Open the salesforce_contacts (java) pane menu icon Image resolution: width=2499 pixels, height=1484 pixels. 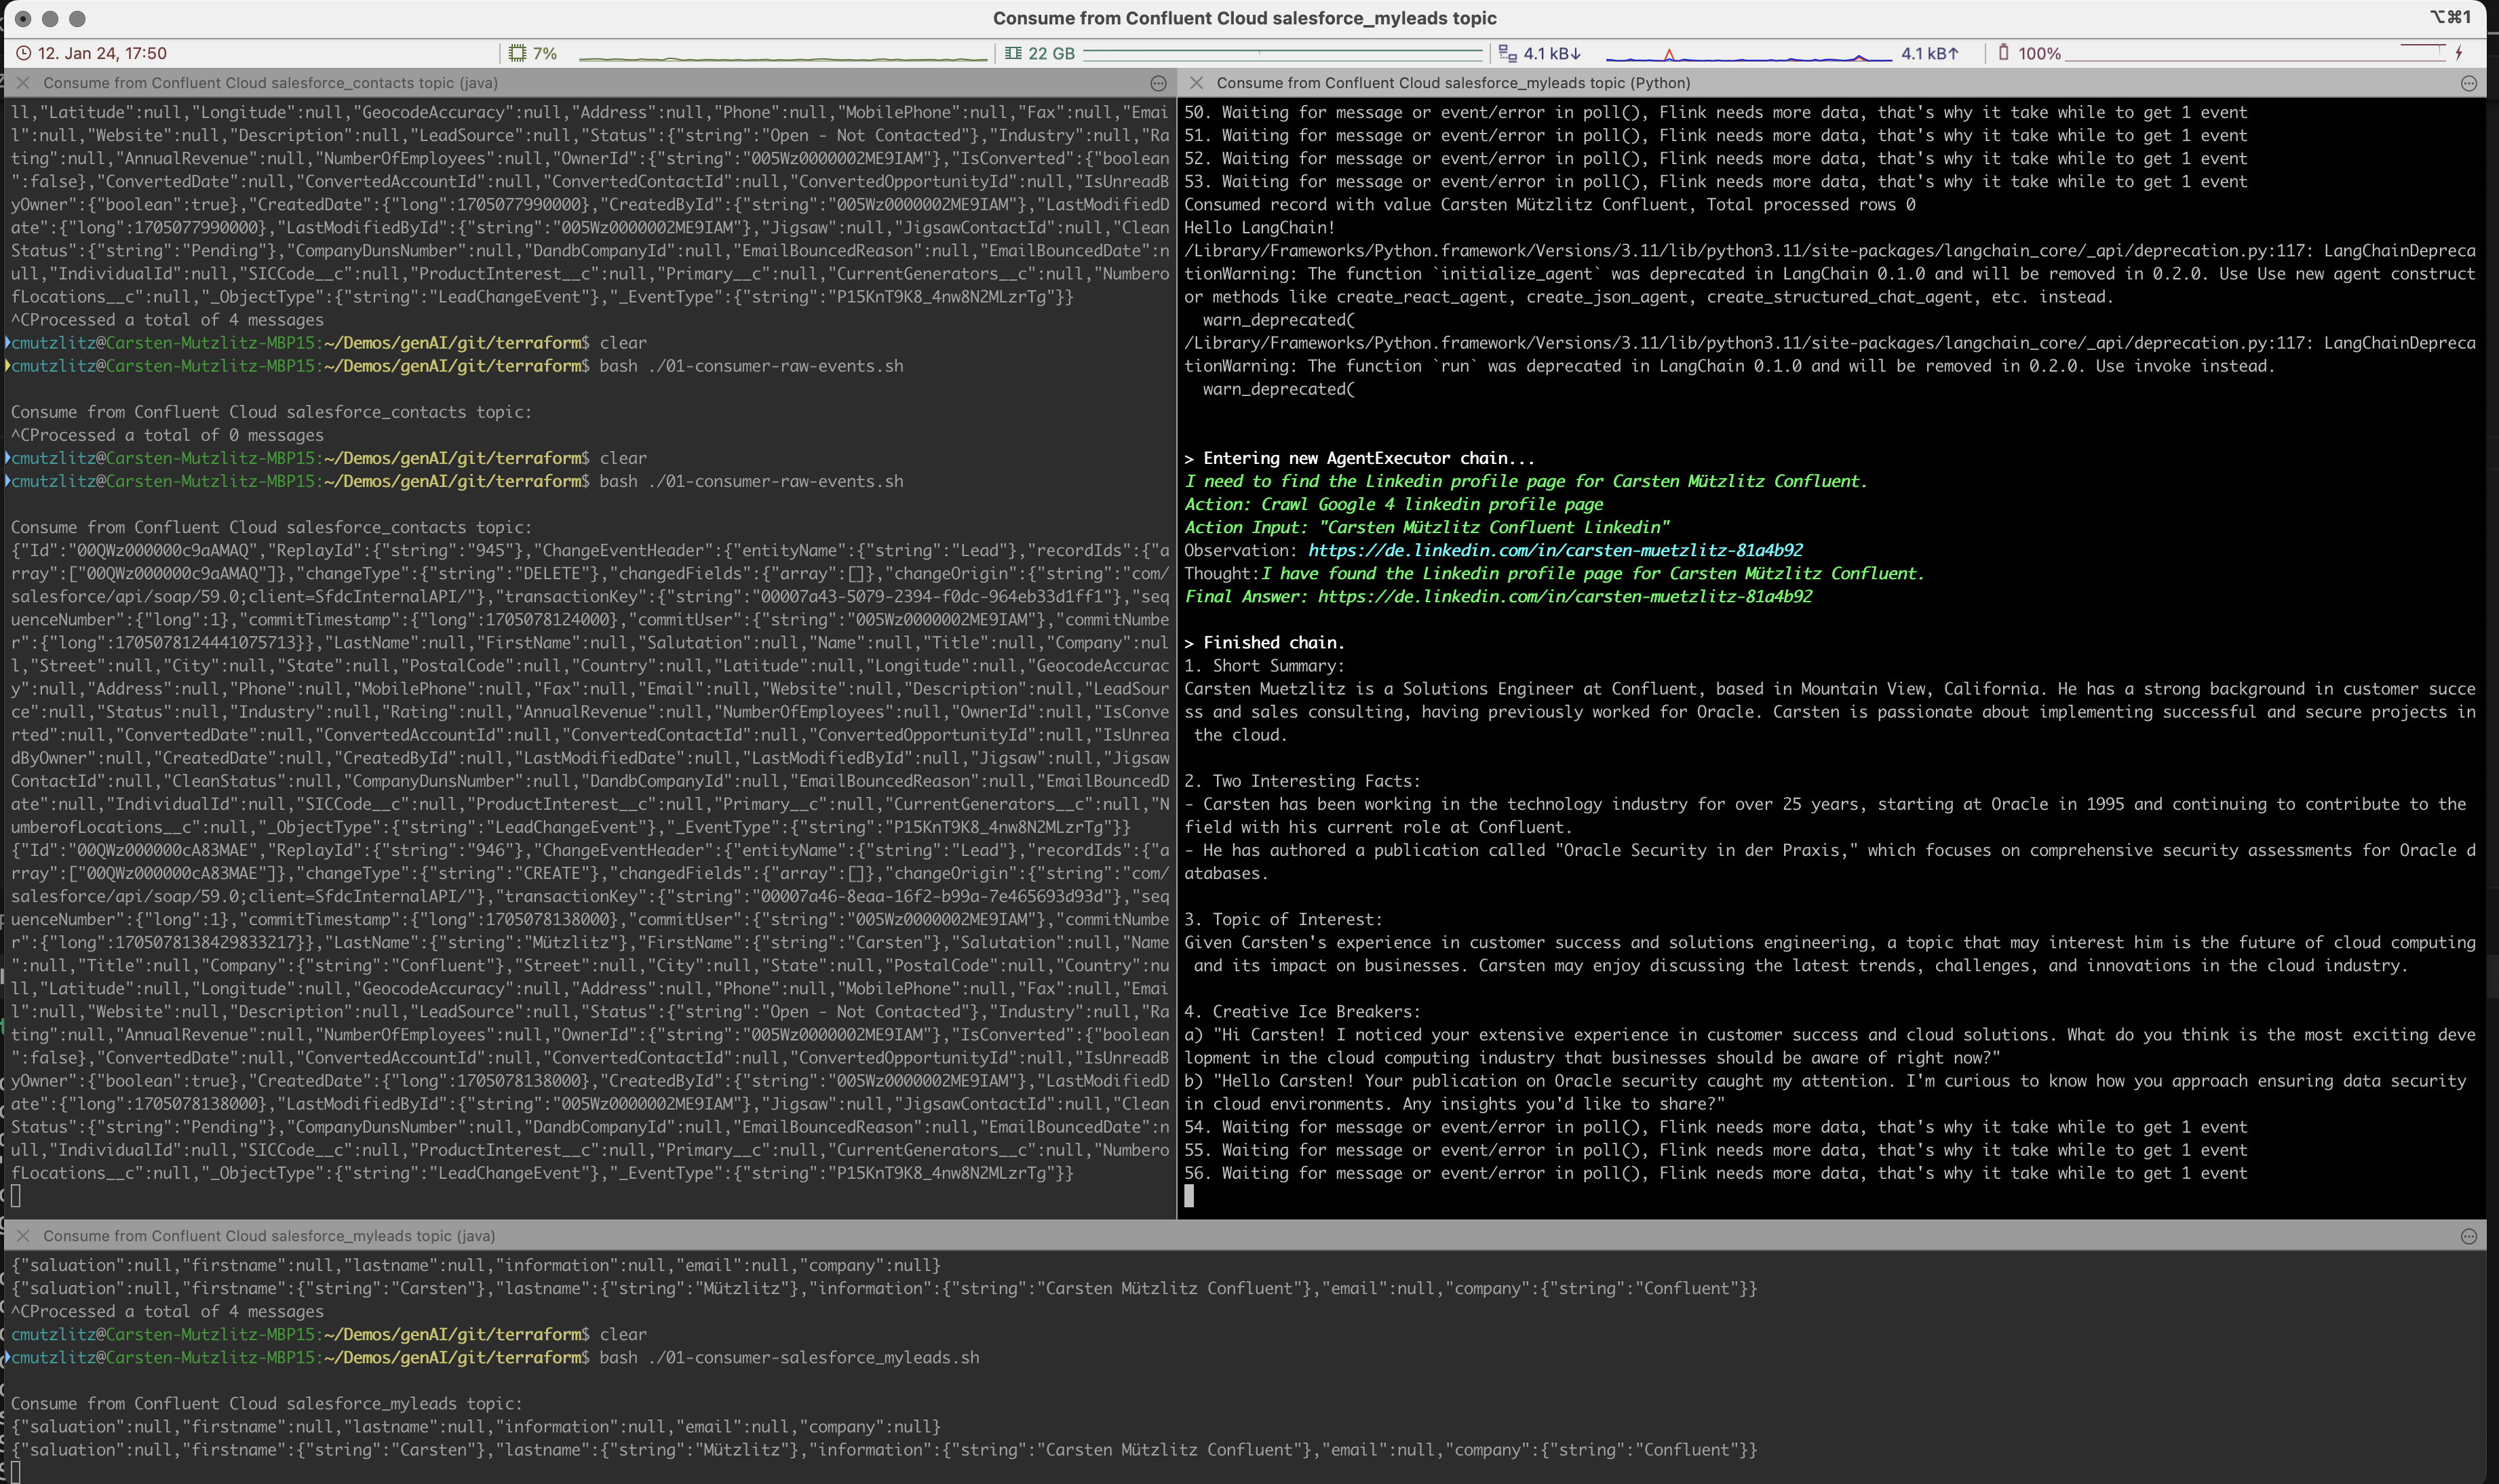pyautogui.click(x=1158, y=83)
